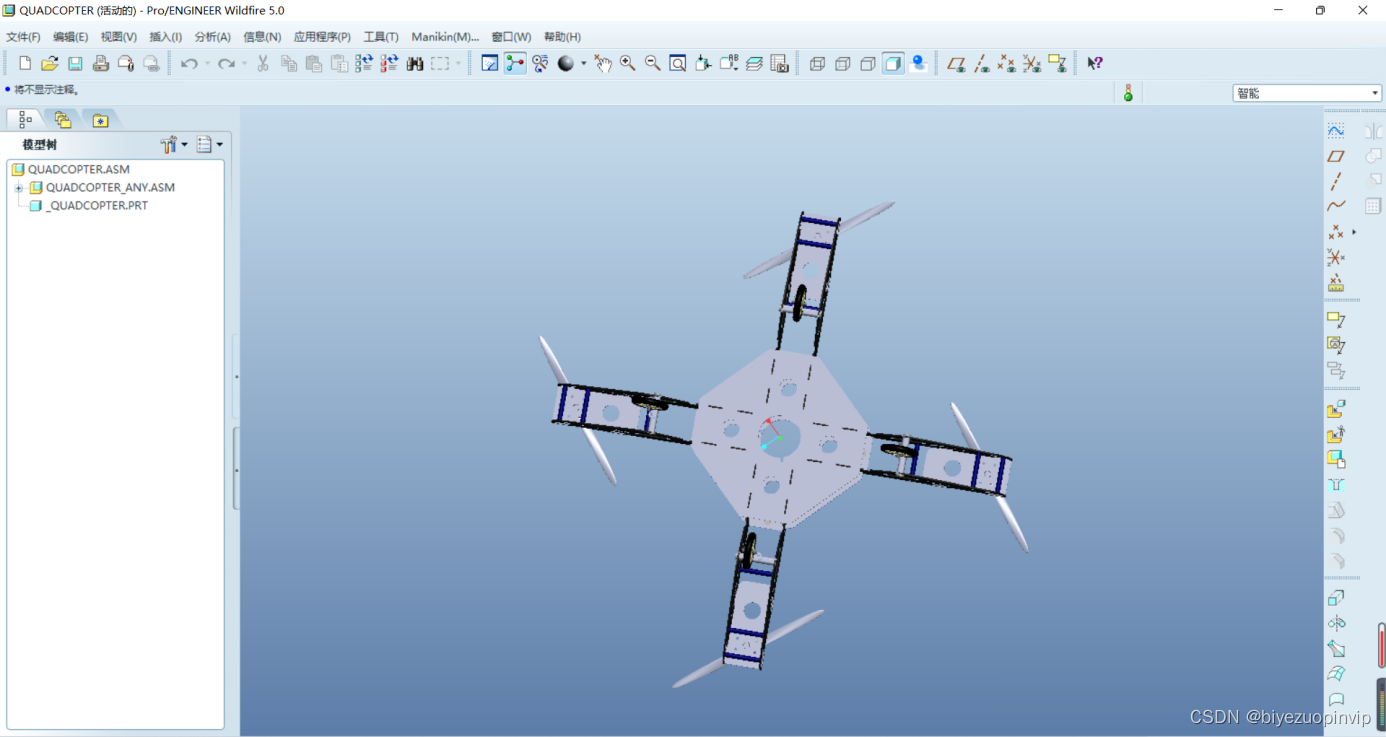Click the regeneration traffic light indicator
This screenshot has height=737, width=1386.
[1128, 93]
